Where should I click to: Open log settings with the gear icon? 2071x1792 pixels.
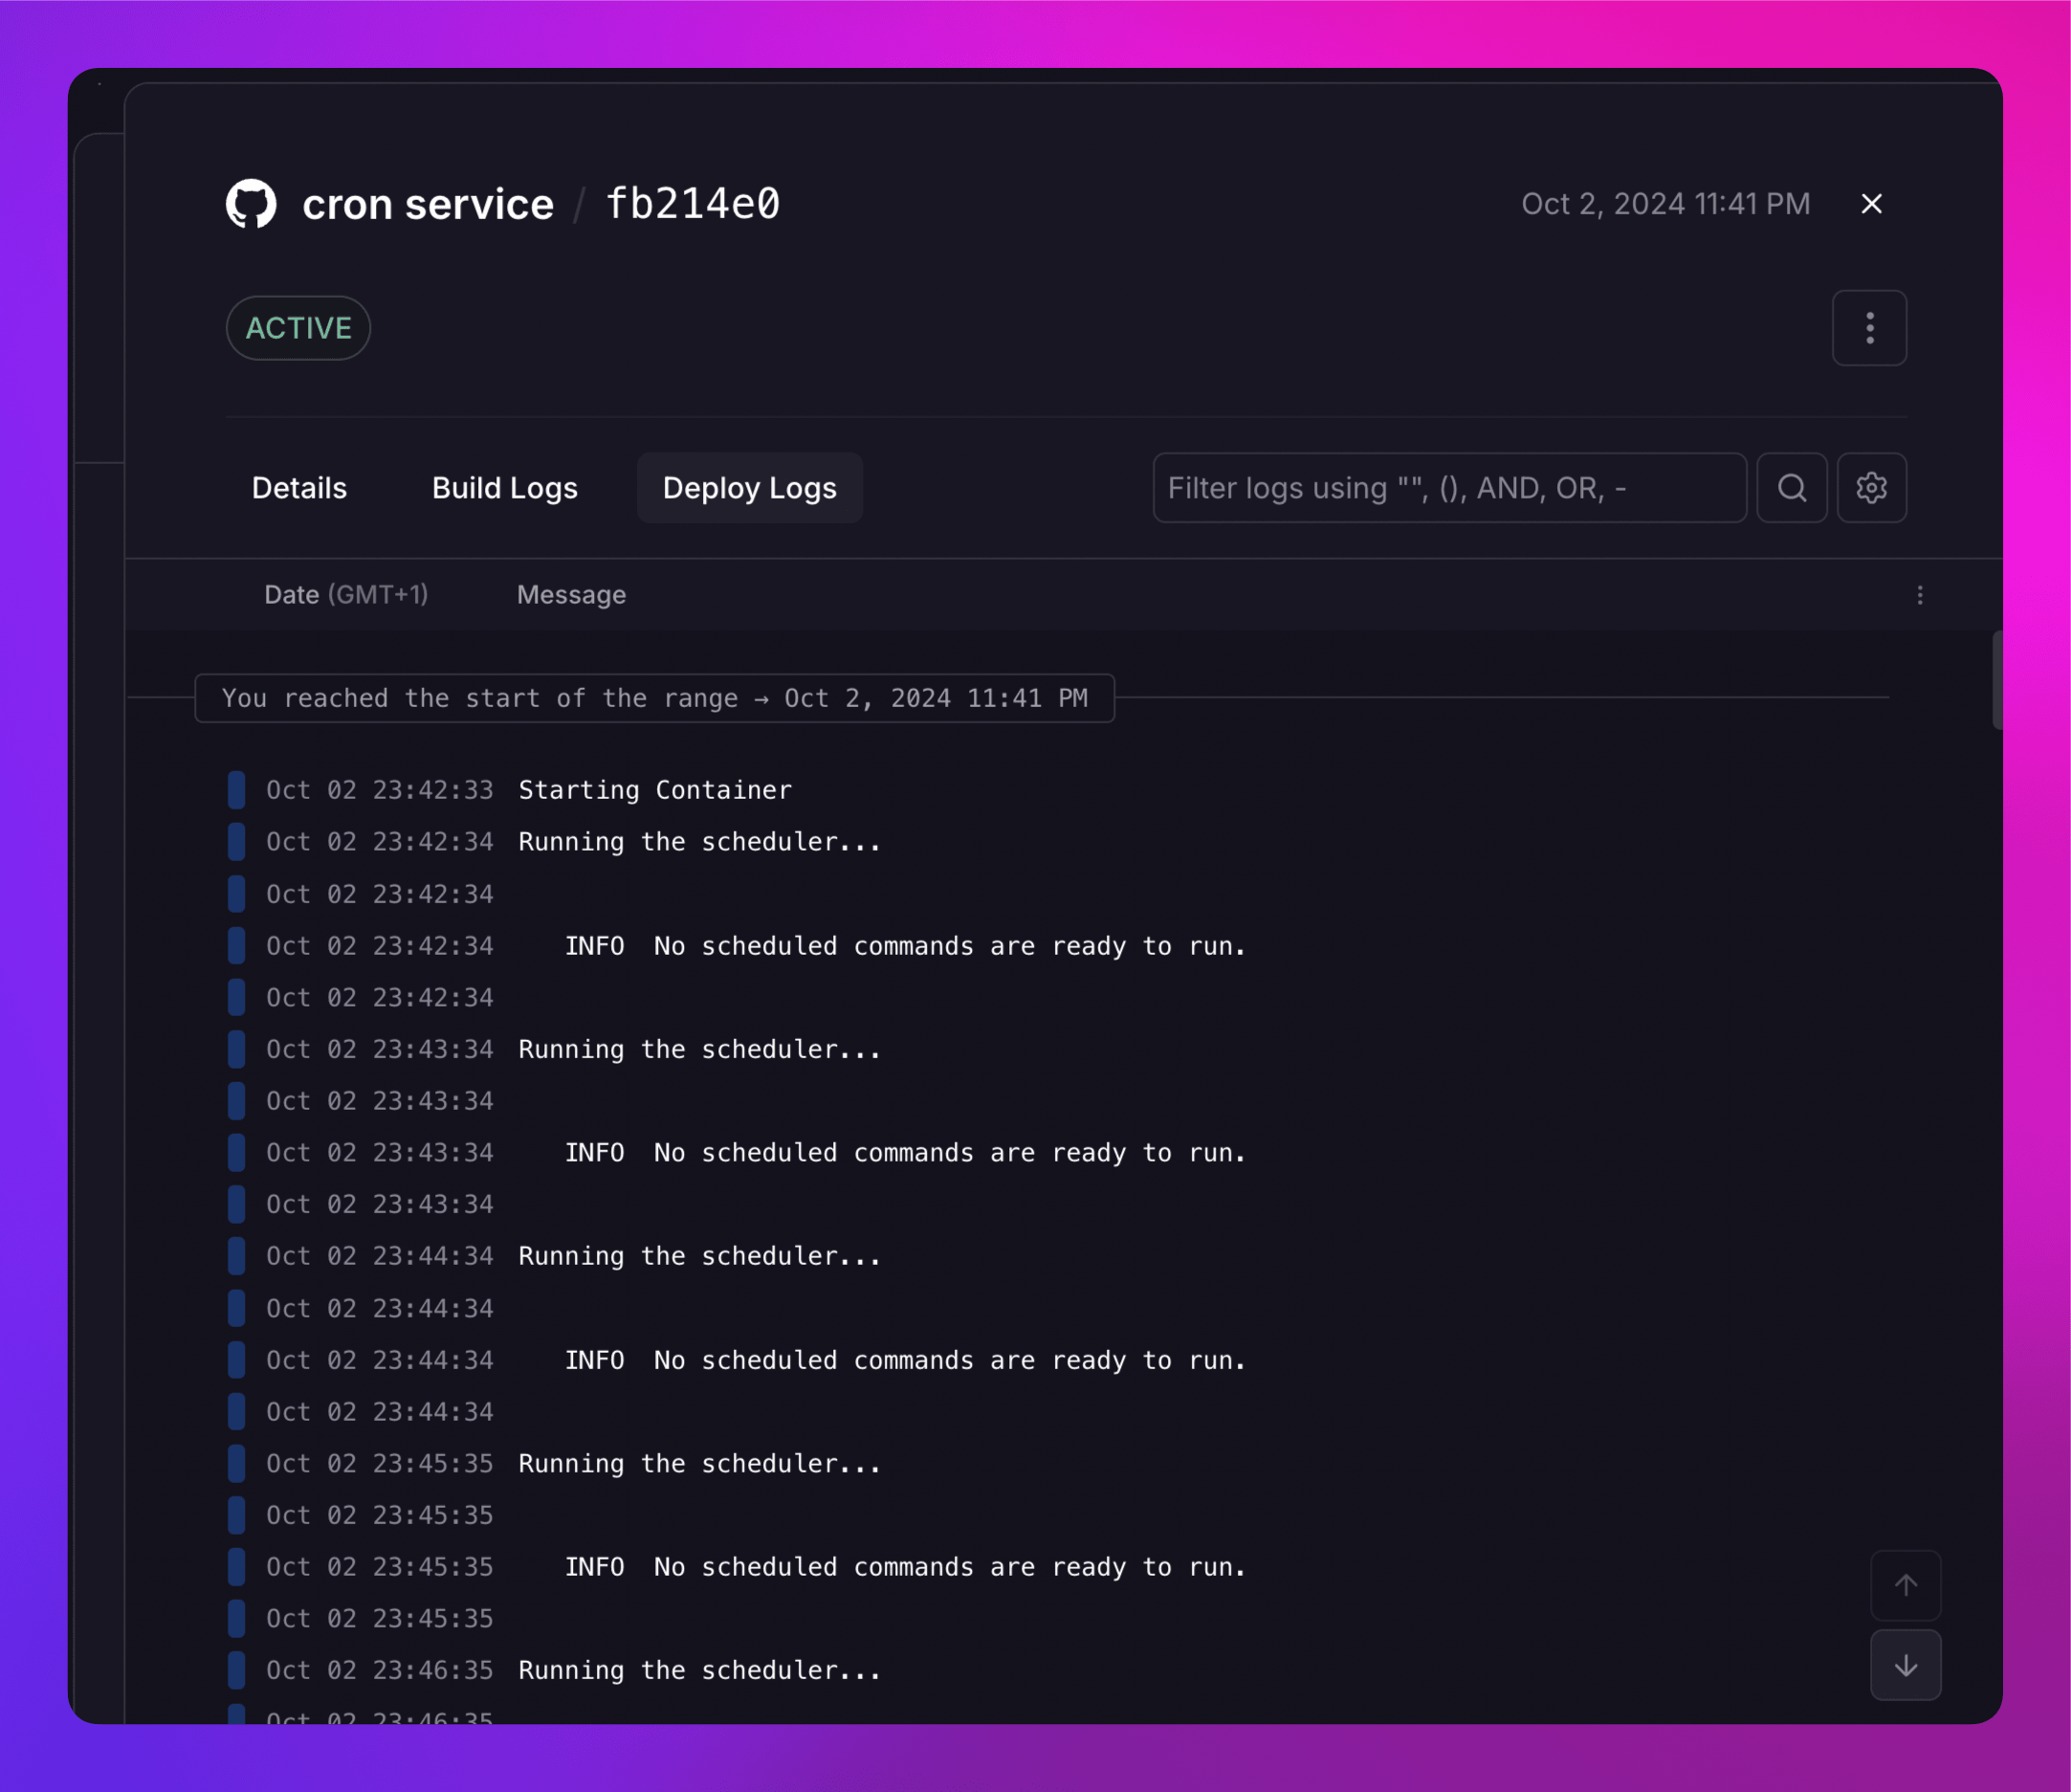click(x=1871, y=488)
